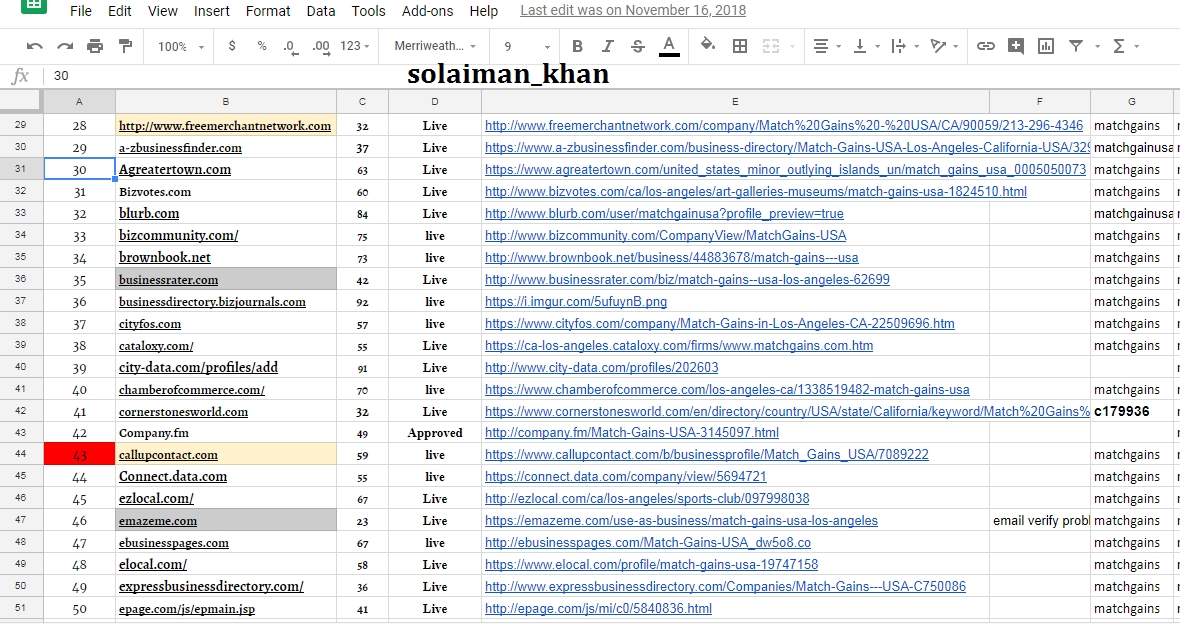Viewport: 1180px width, 624px height.
Task: Click the Format as currency icon
Action: pos(233,46)
